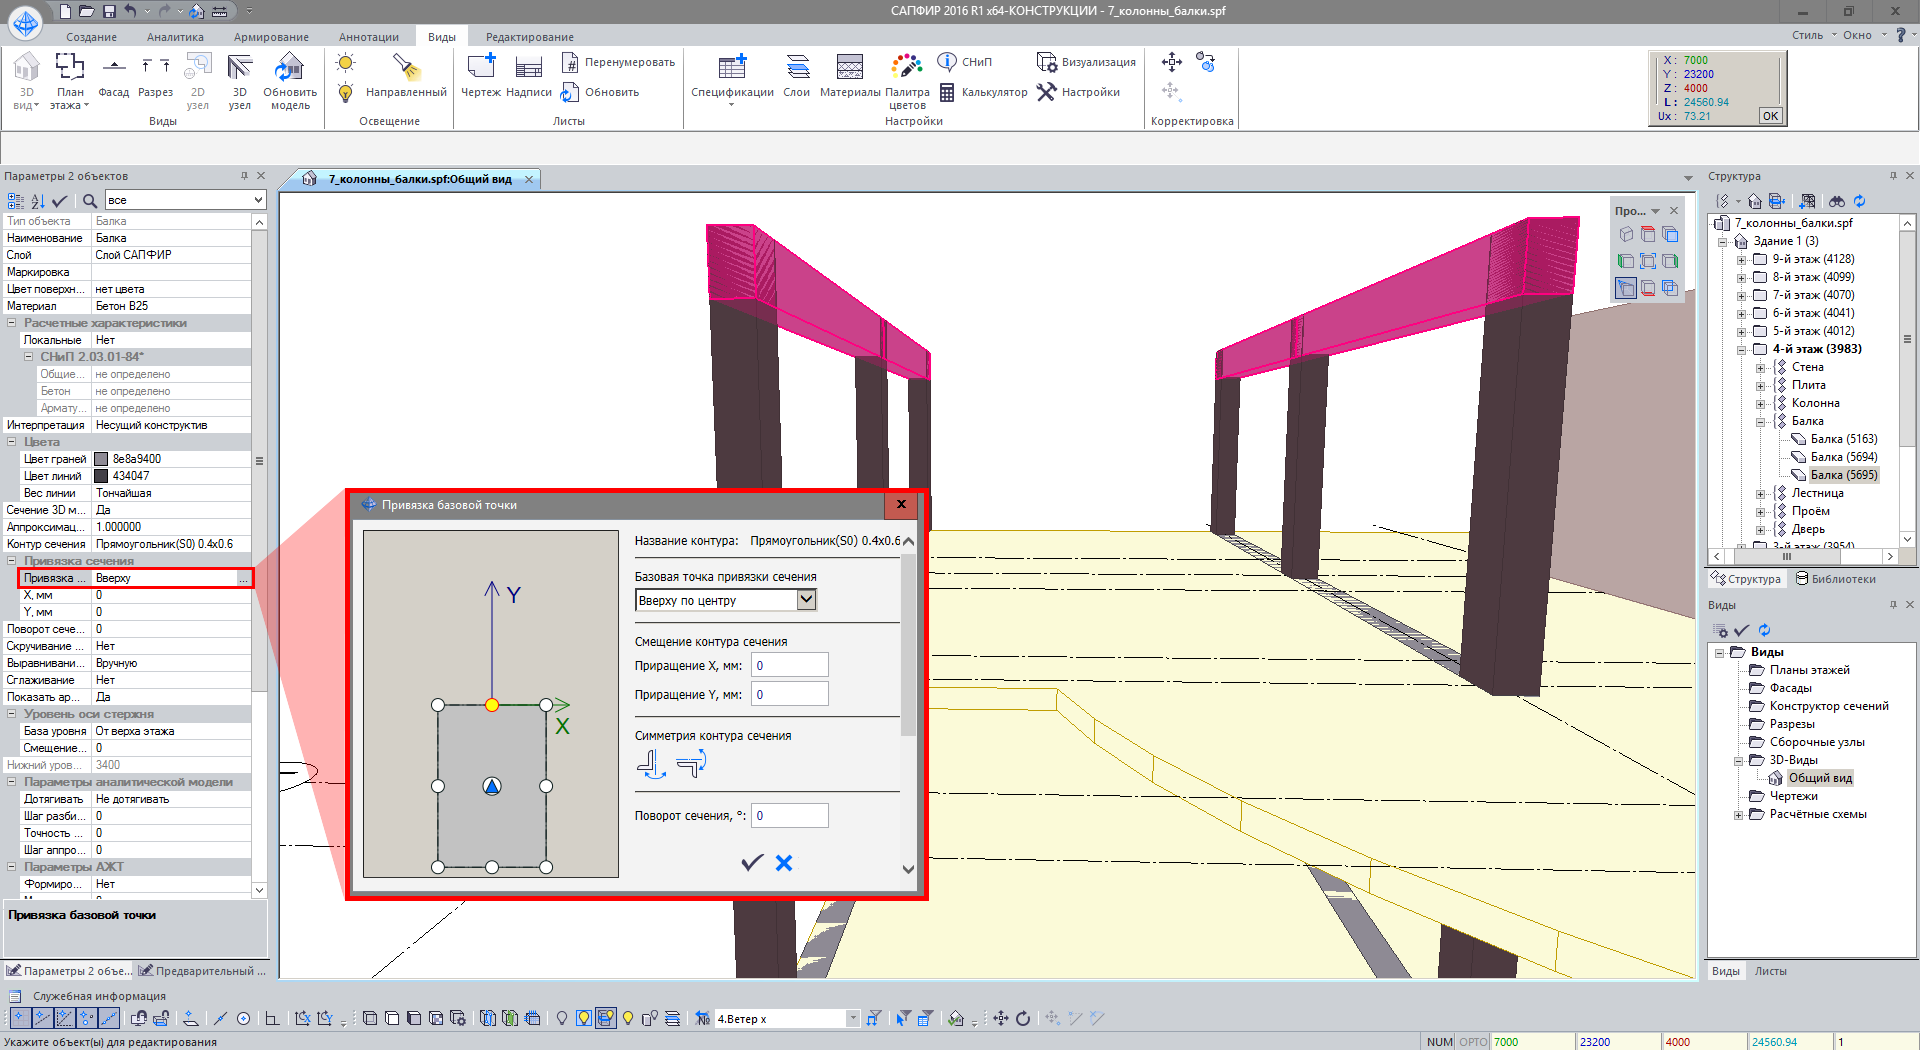Image resolution: width=1920 pixels, height=1050 pixels.
Task: Switch to the Армирование ribbon tab
Action: click(x=271, y=37)
